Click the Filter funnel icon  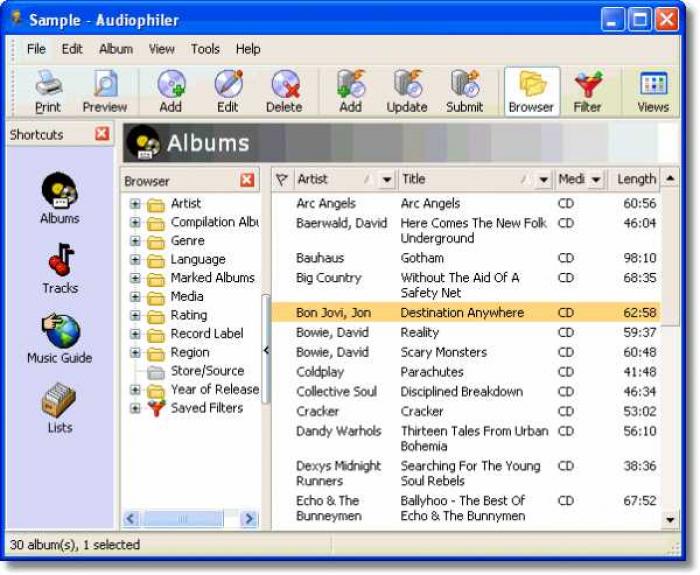(588, 92)
